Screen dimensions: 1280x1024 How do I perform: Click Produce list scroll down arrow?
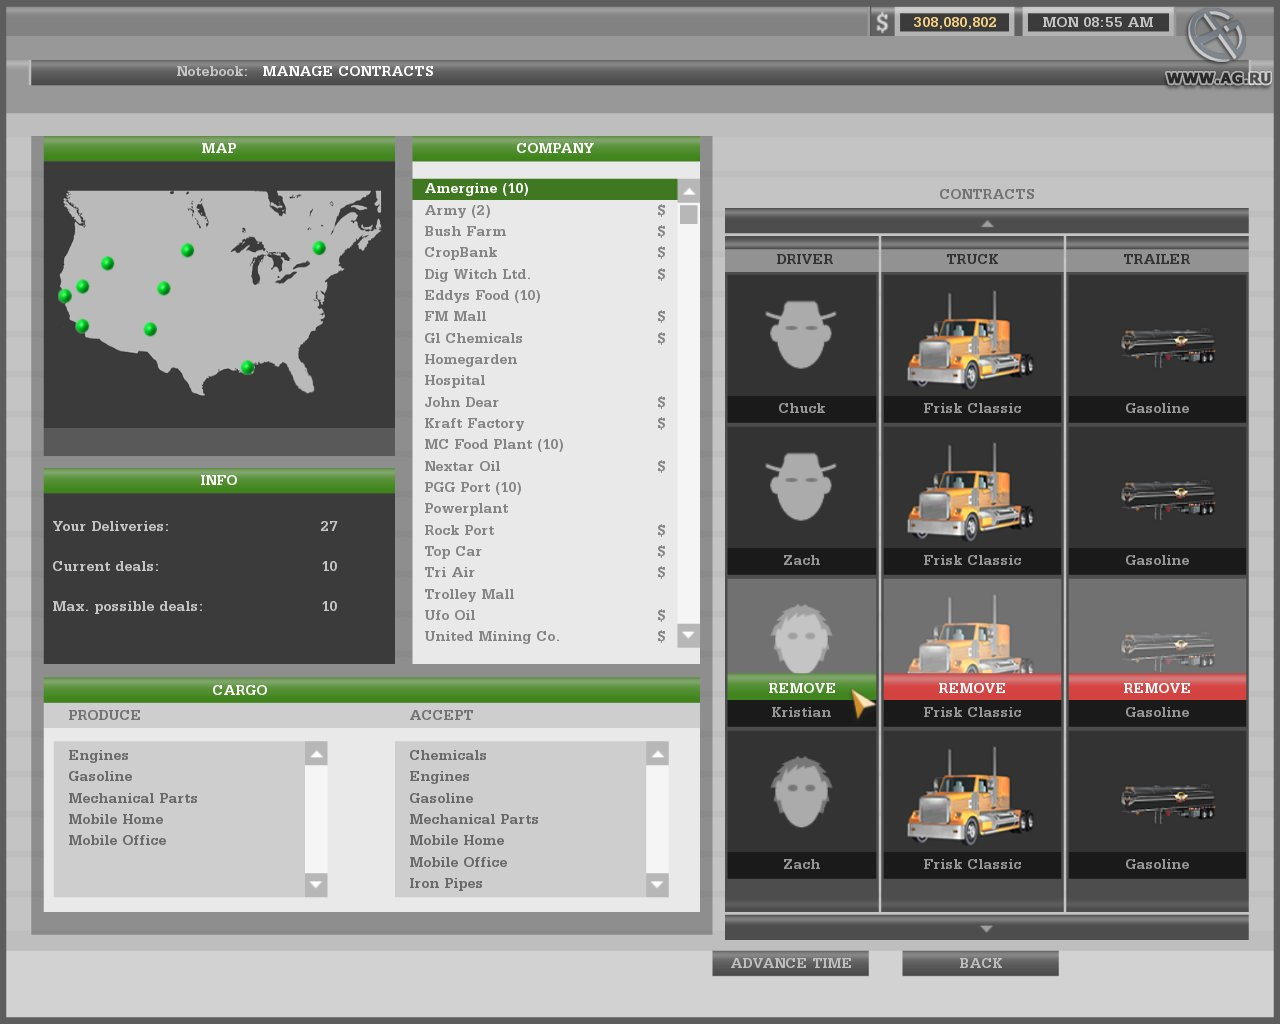316,884
